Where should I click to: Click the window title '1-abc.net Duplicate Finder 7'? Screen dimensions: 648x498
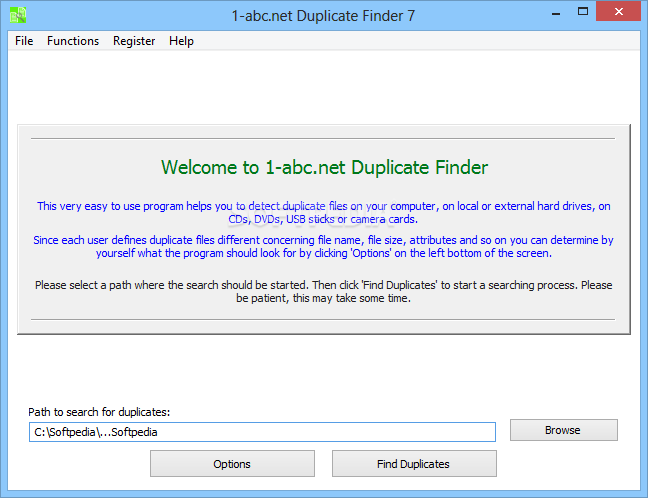point(323,16)
